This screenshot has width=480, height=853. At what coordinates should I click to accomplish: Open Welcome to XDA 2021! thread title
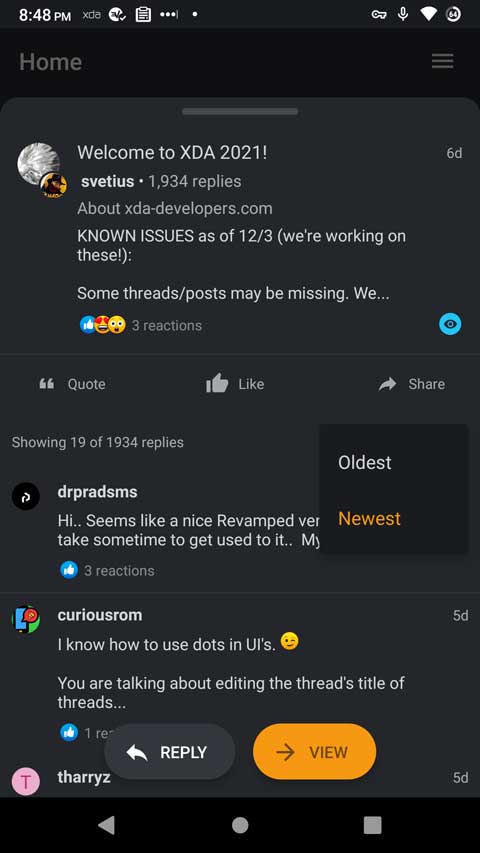click(x=173, y=153)
